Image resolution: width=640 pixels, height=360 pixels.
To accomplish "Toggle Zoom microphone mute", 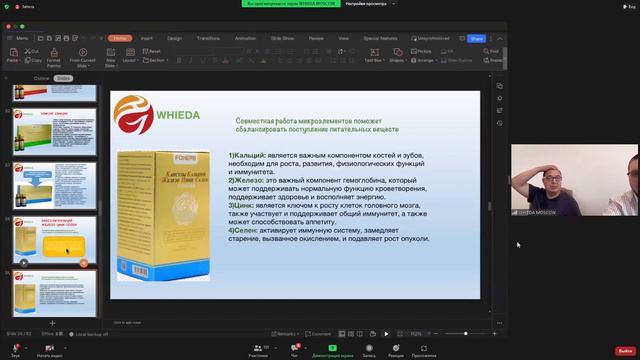I will pos(15,350).
